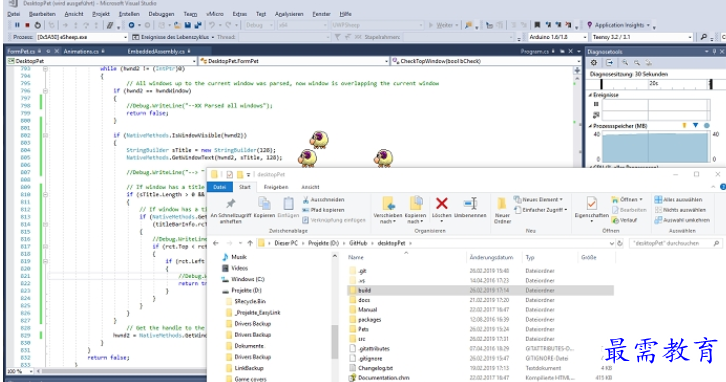The image size is (726, 382).
Task: Open Neues Element dropdown
Action: pos(538,200)
